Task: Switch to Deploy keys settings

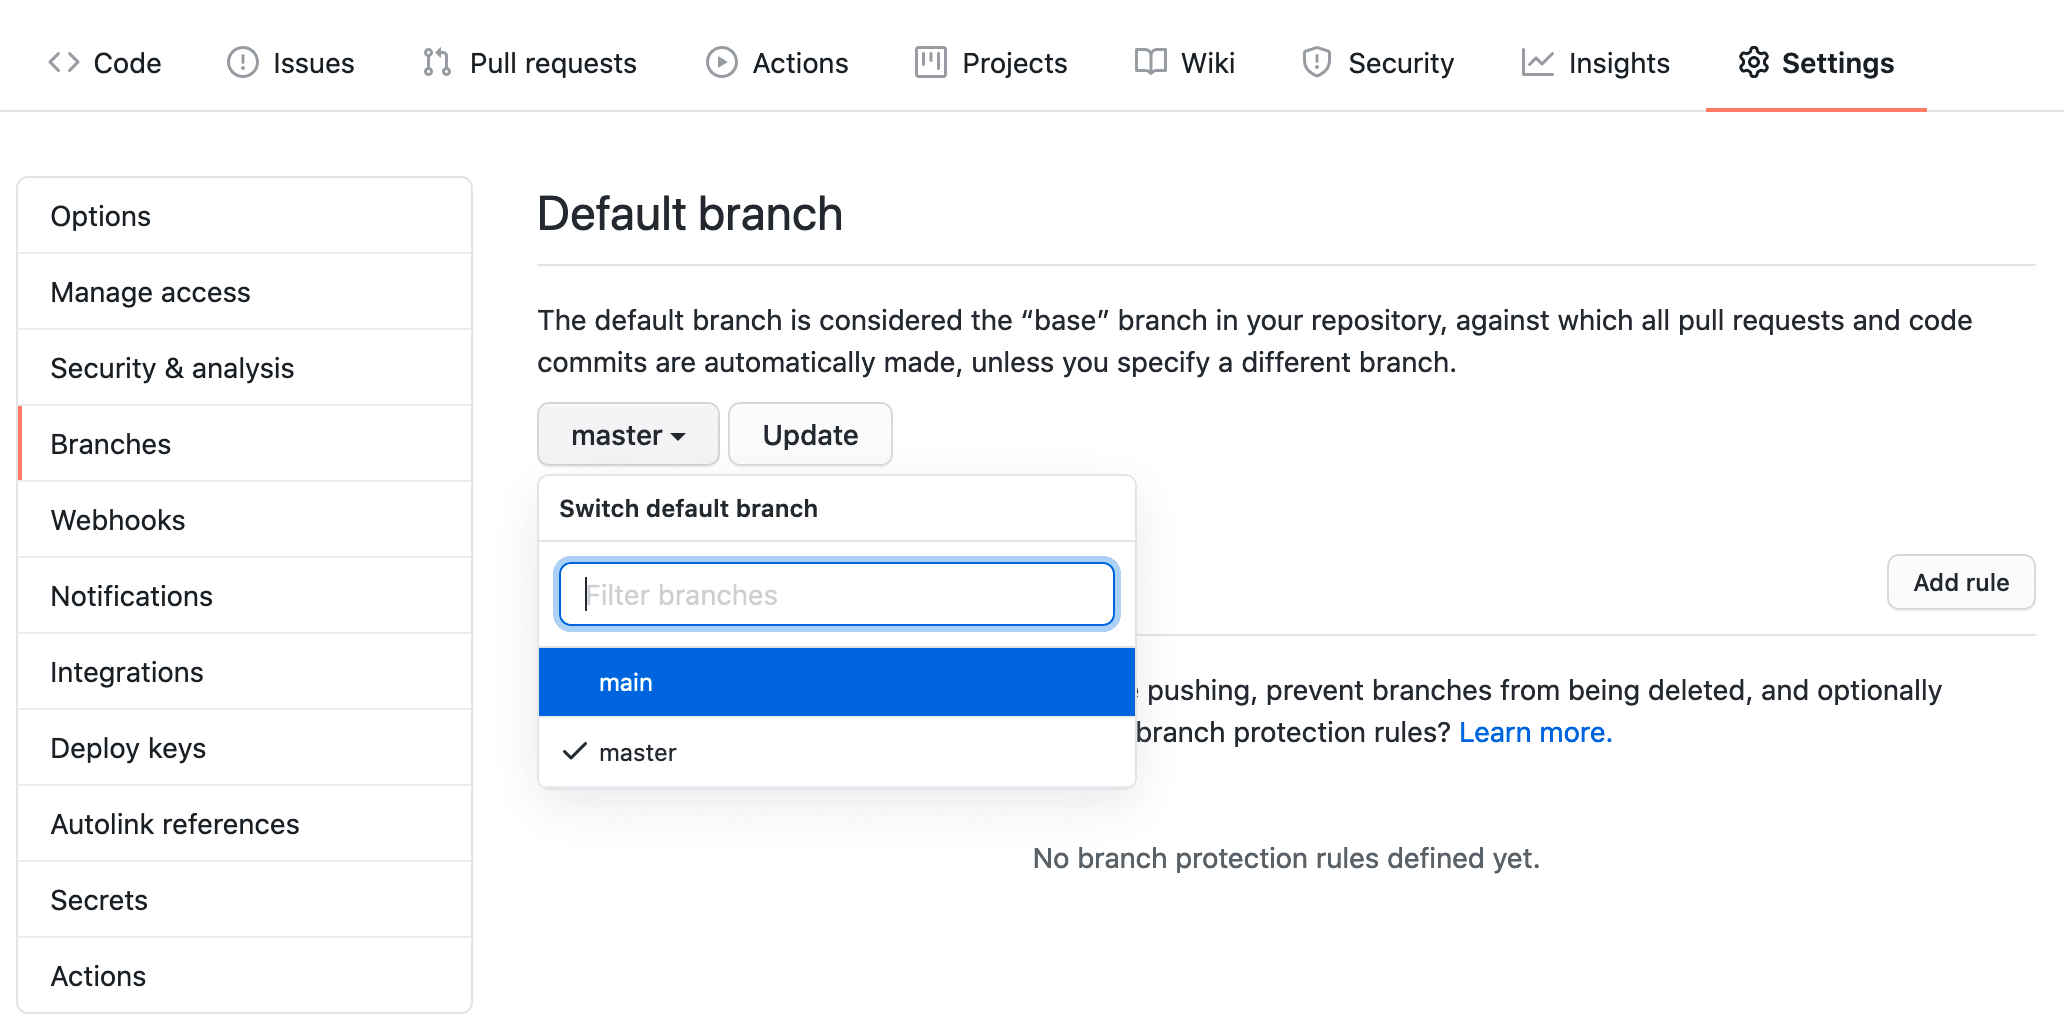Action: tap(128, 747)
